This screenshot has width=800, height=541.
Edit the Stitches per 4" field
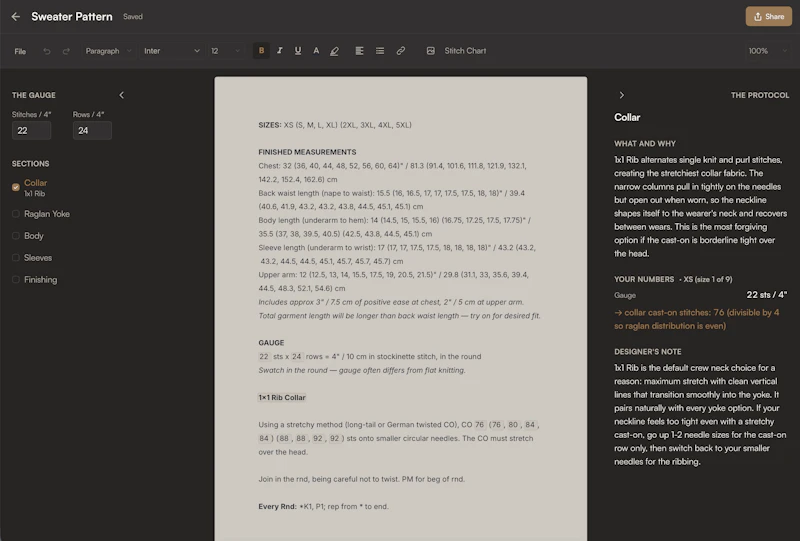coord(31,131)
